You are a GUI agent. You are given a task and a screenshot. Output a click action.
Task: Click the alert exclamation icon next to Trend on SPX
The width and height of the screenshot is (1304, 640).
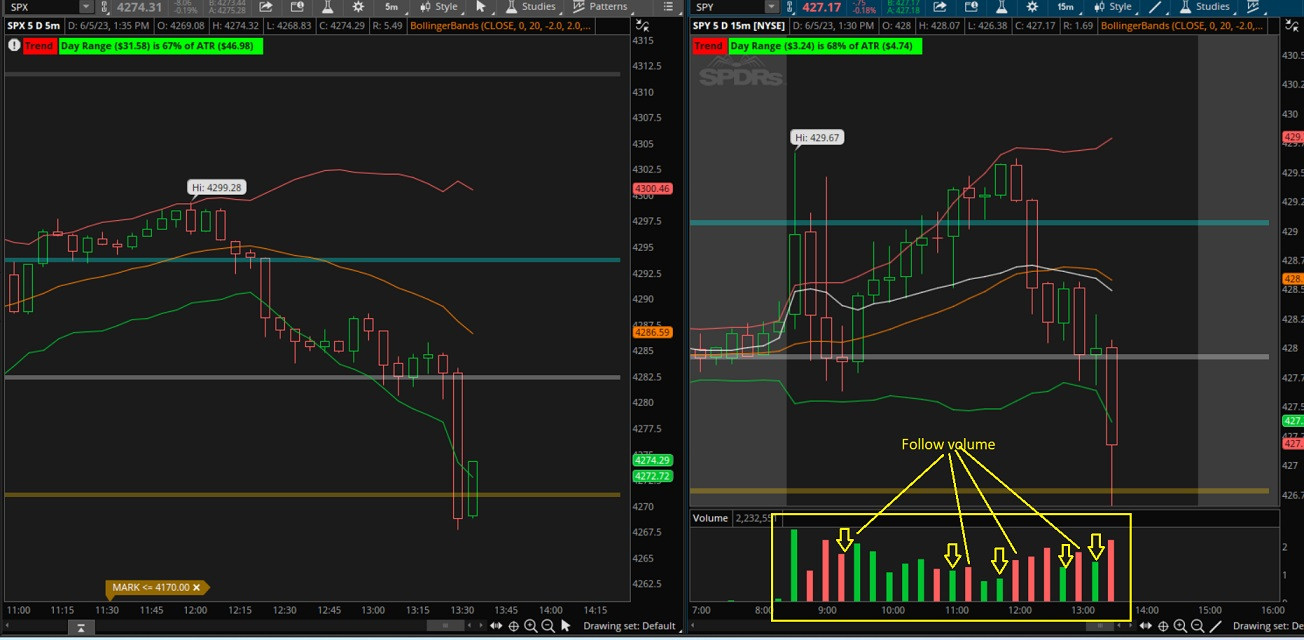coord(13,45)
